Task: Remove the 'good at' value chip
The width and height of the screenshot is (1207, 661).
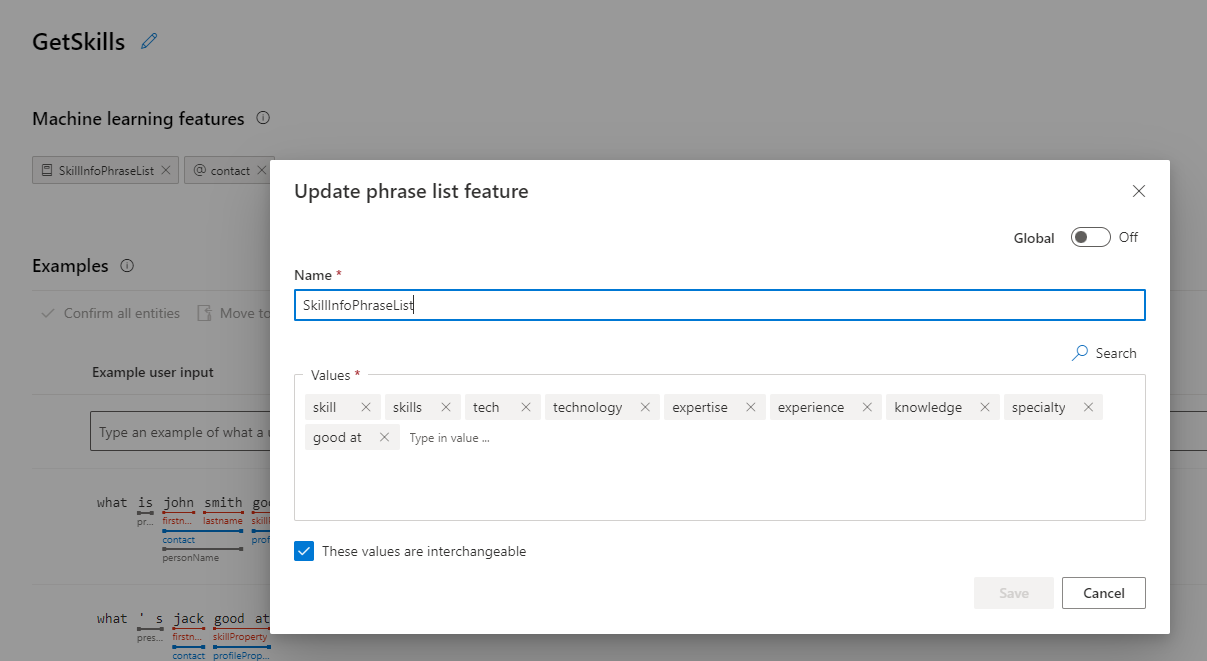Action: pos(384,437)
